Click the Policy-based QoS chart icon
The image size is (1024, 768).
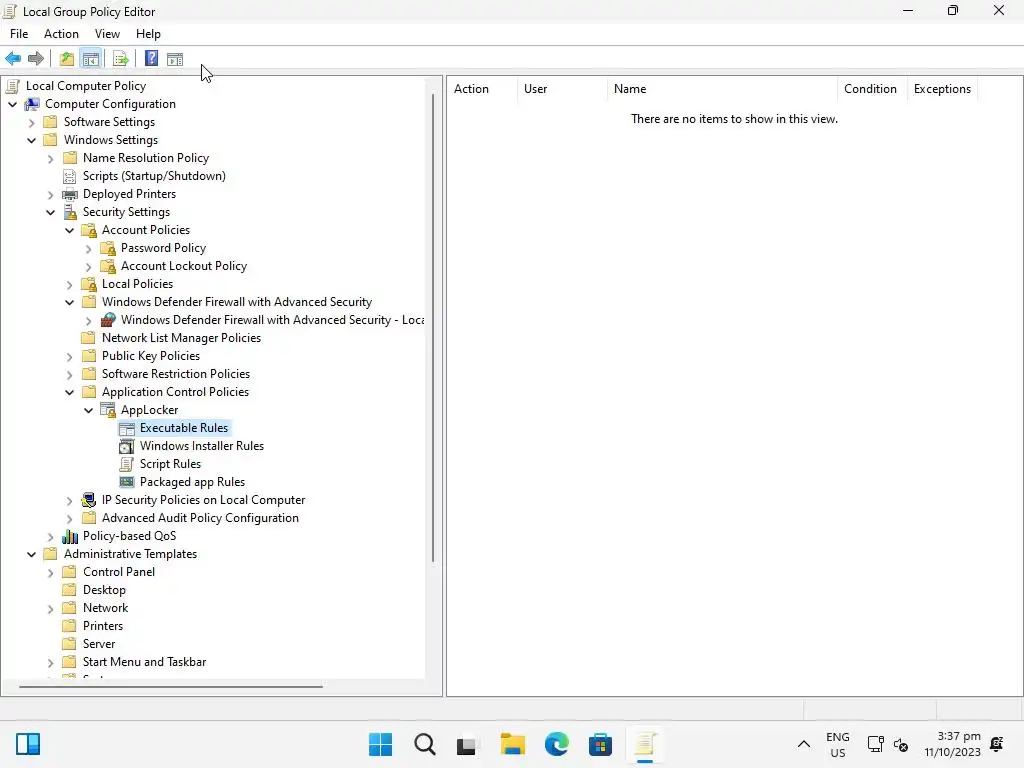tap(70, 536)
